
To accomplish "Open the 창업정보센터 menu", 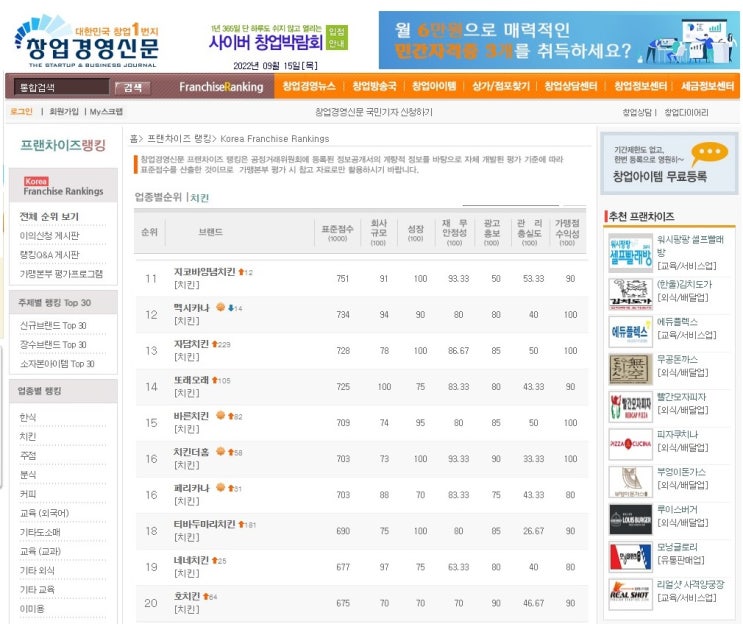I will (640, 86).
